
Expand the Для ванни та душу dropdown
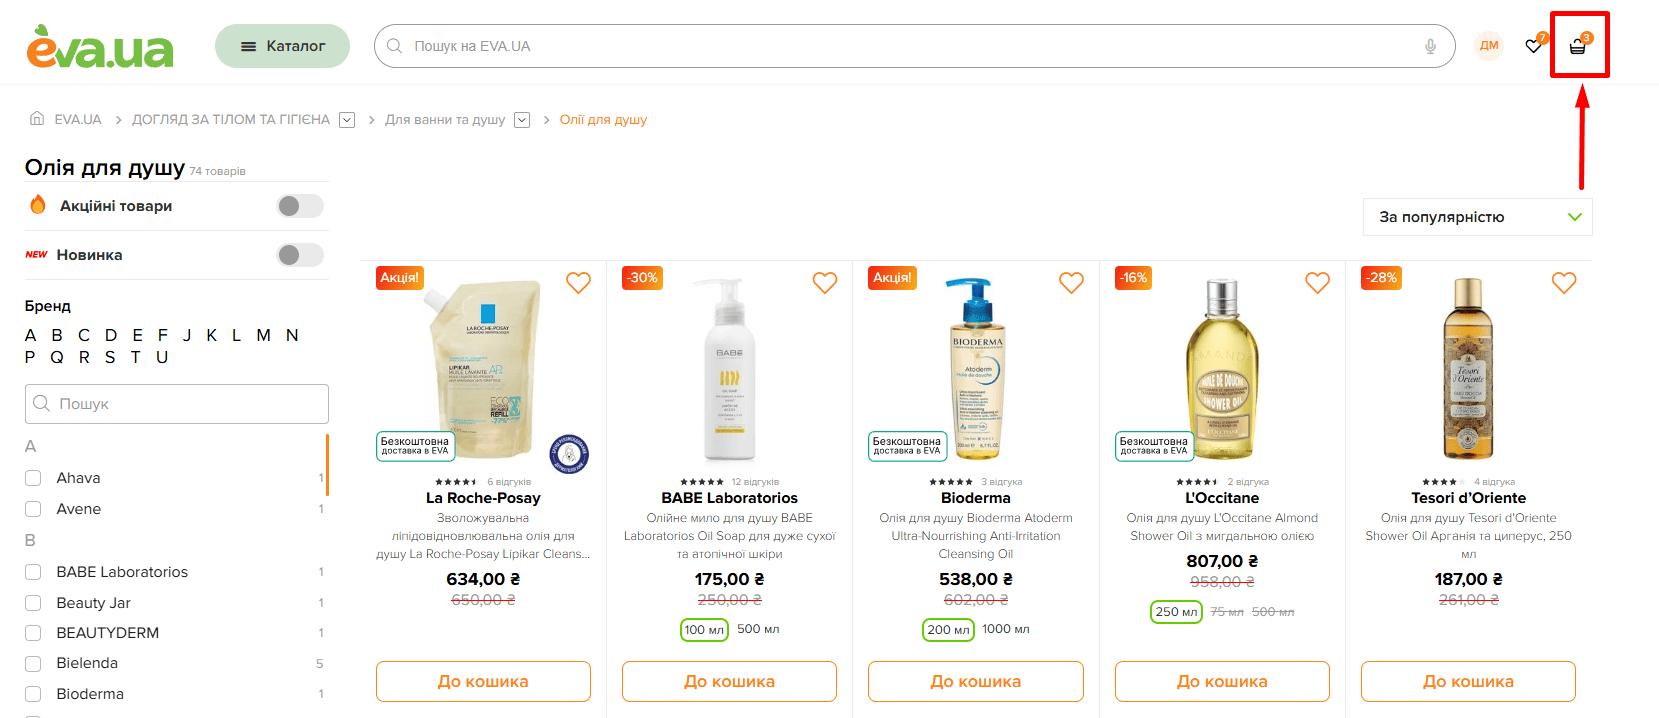(x=522, y=120)
